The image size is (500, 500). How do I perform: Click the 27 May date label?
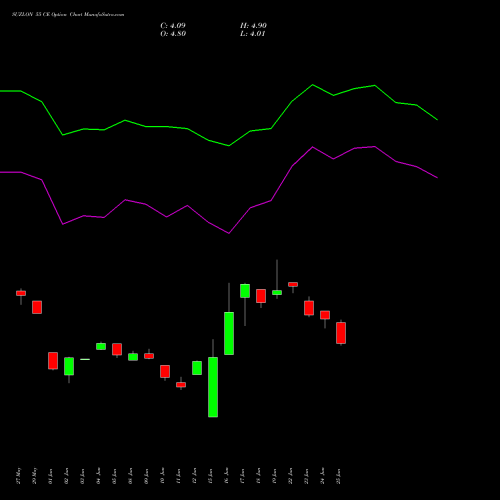19,476
